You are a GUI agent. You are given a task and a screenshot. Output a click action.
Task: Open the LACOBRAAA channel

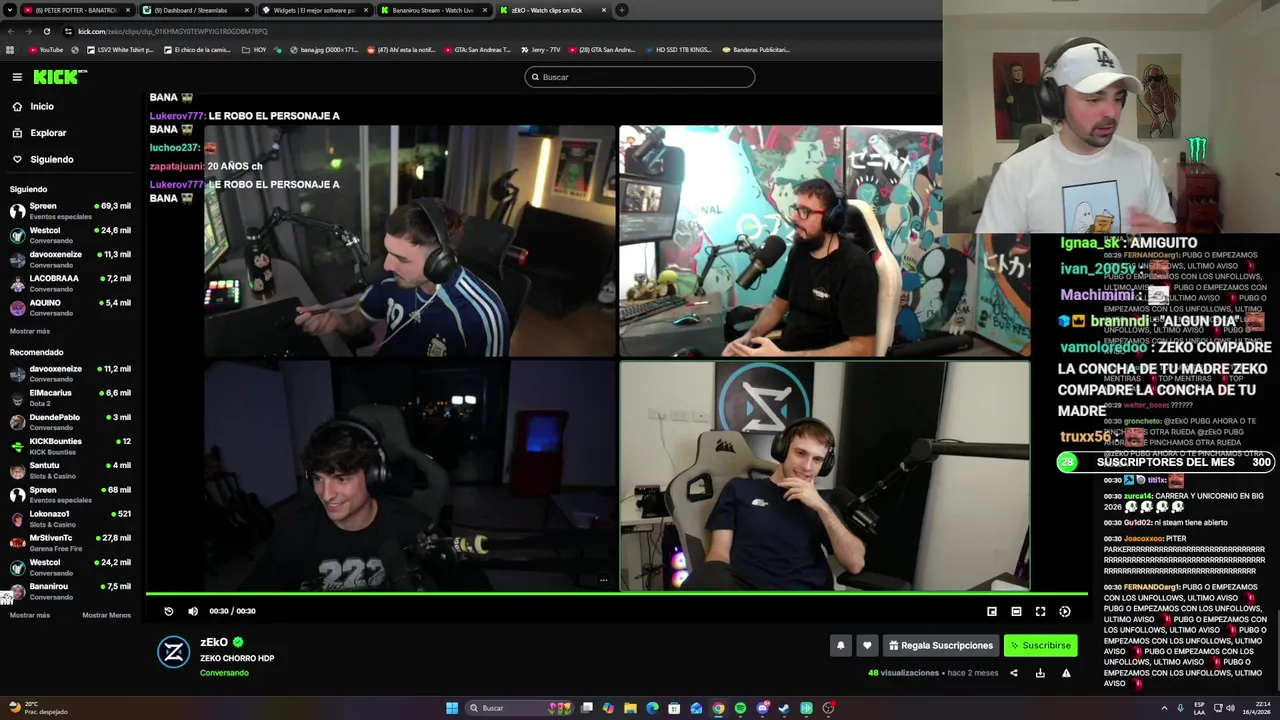coord(70,282)
